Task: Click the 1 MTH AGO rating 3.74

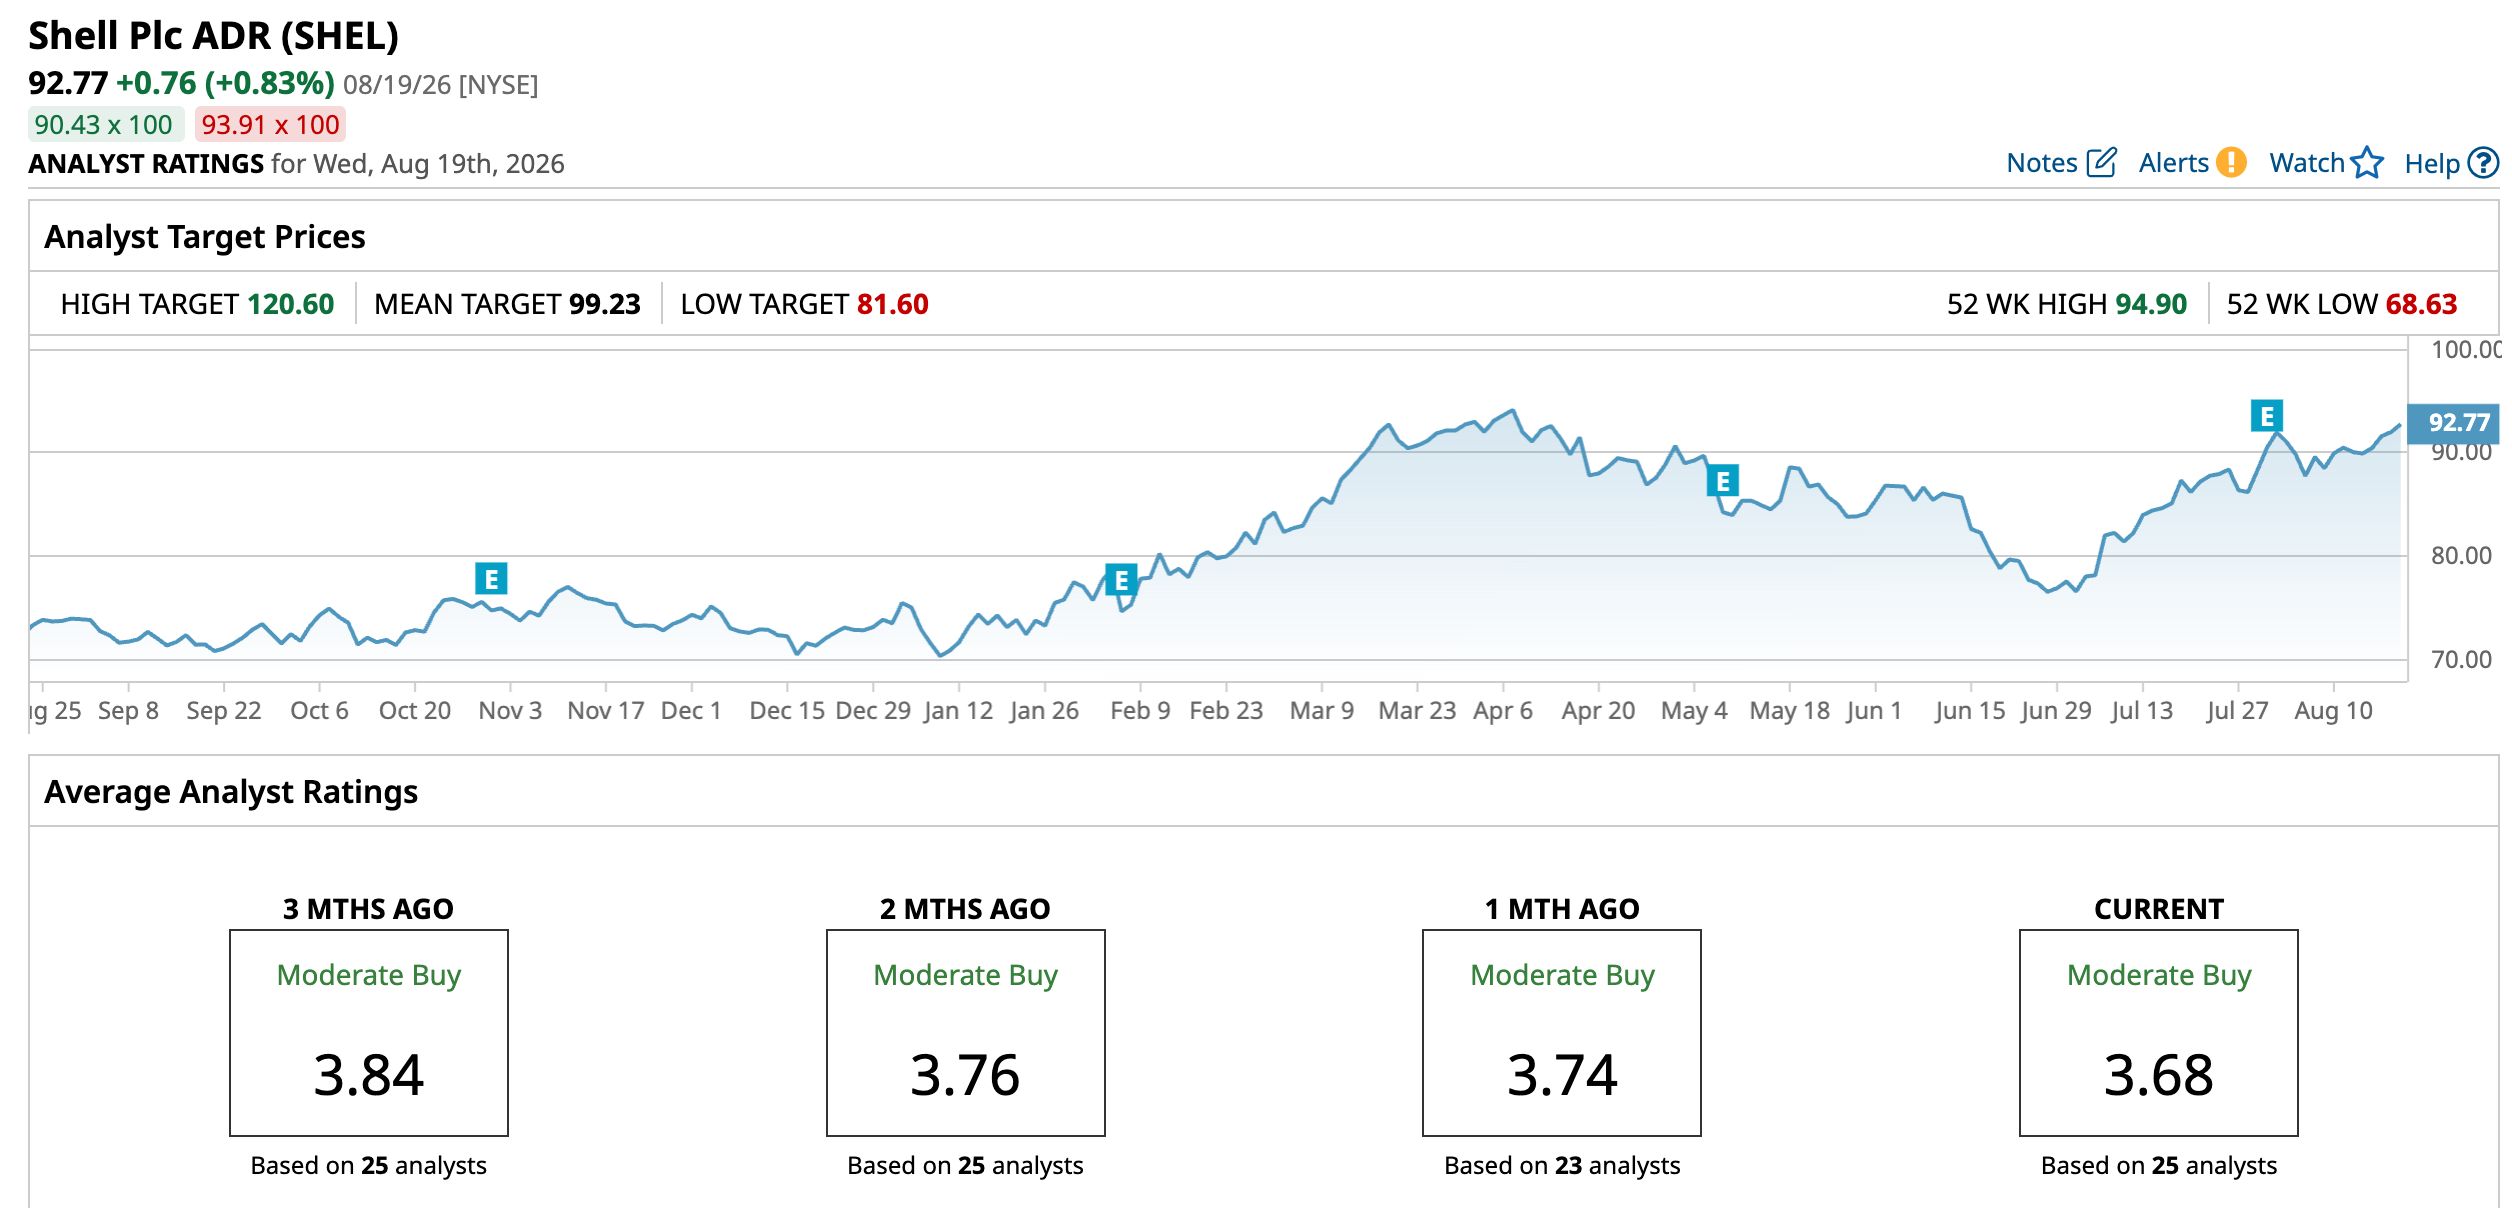Action: tap(1562, 1075)
